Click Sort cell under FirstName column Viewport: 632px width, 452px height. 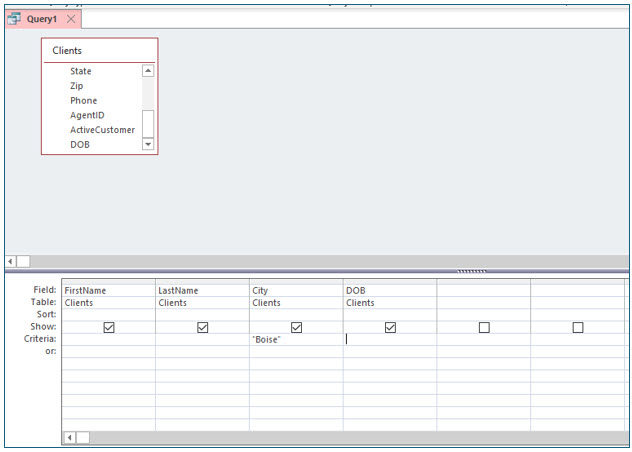click(108, 315)
